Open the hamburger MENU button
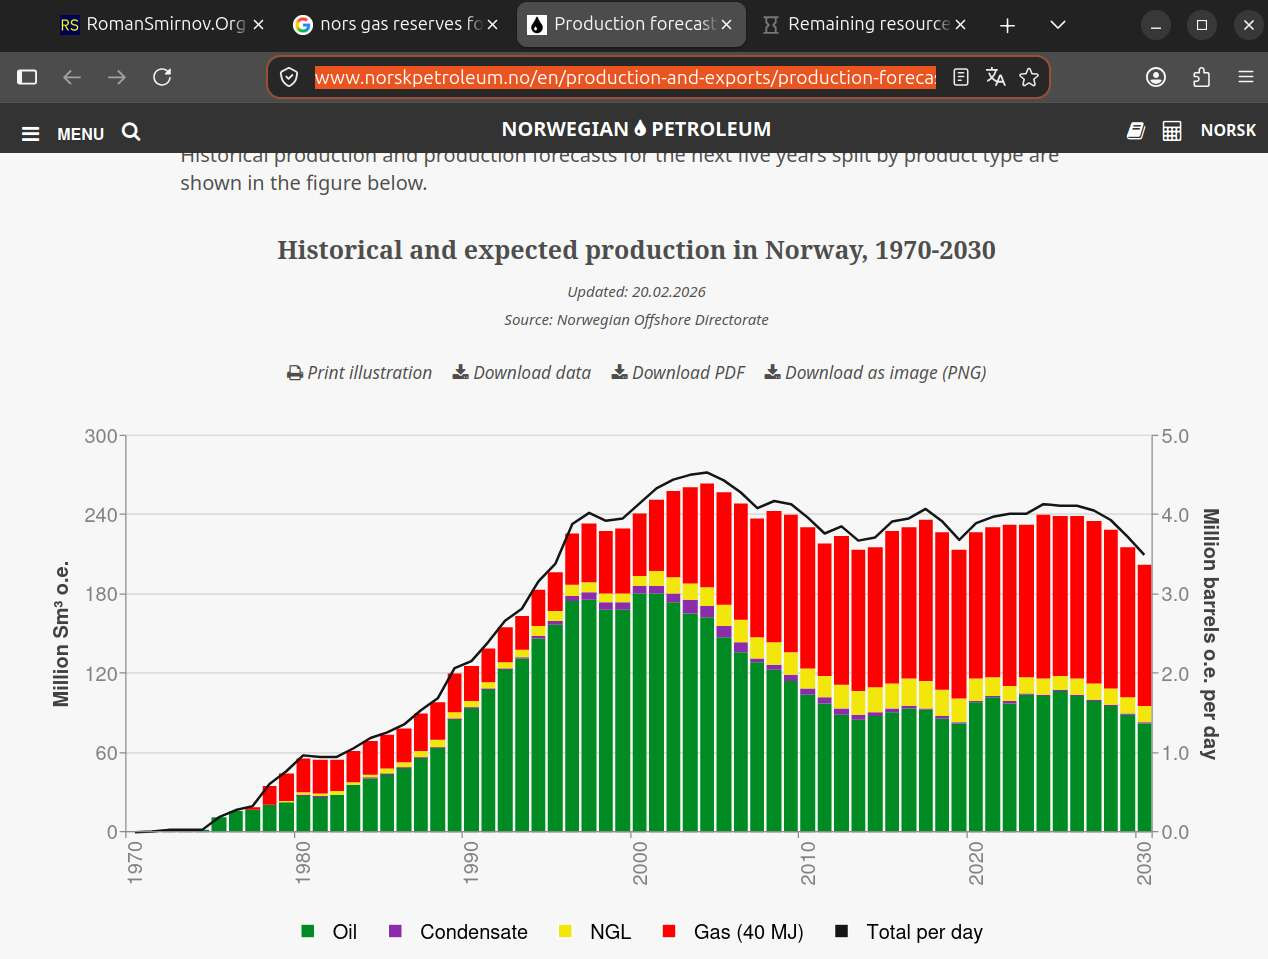Viewport: 1268px width, 959px height. tap(63, 133)
